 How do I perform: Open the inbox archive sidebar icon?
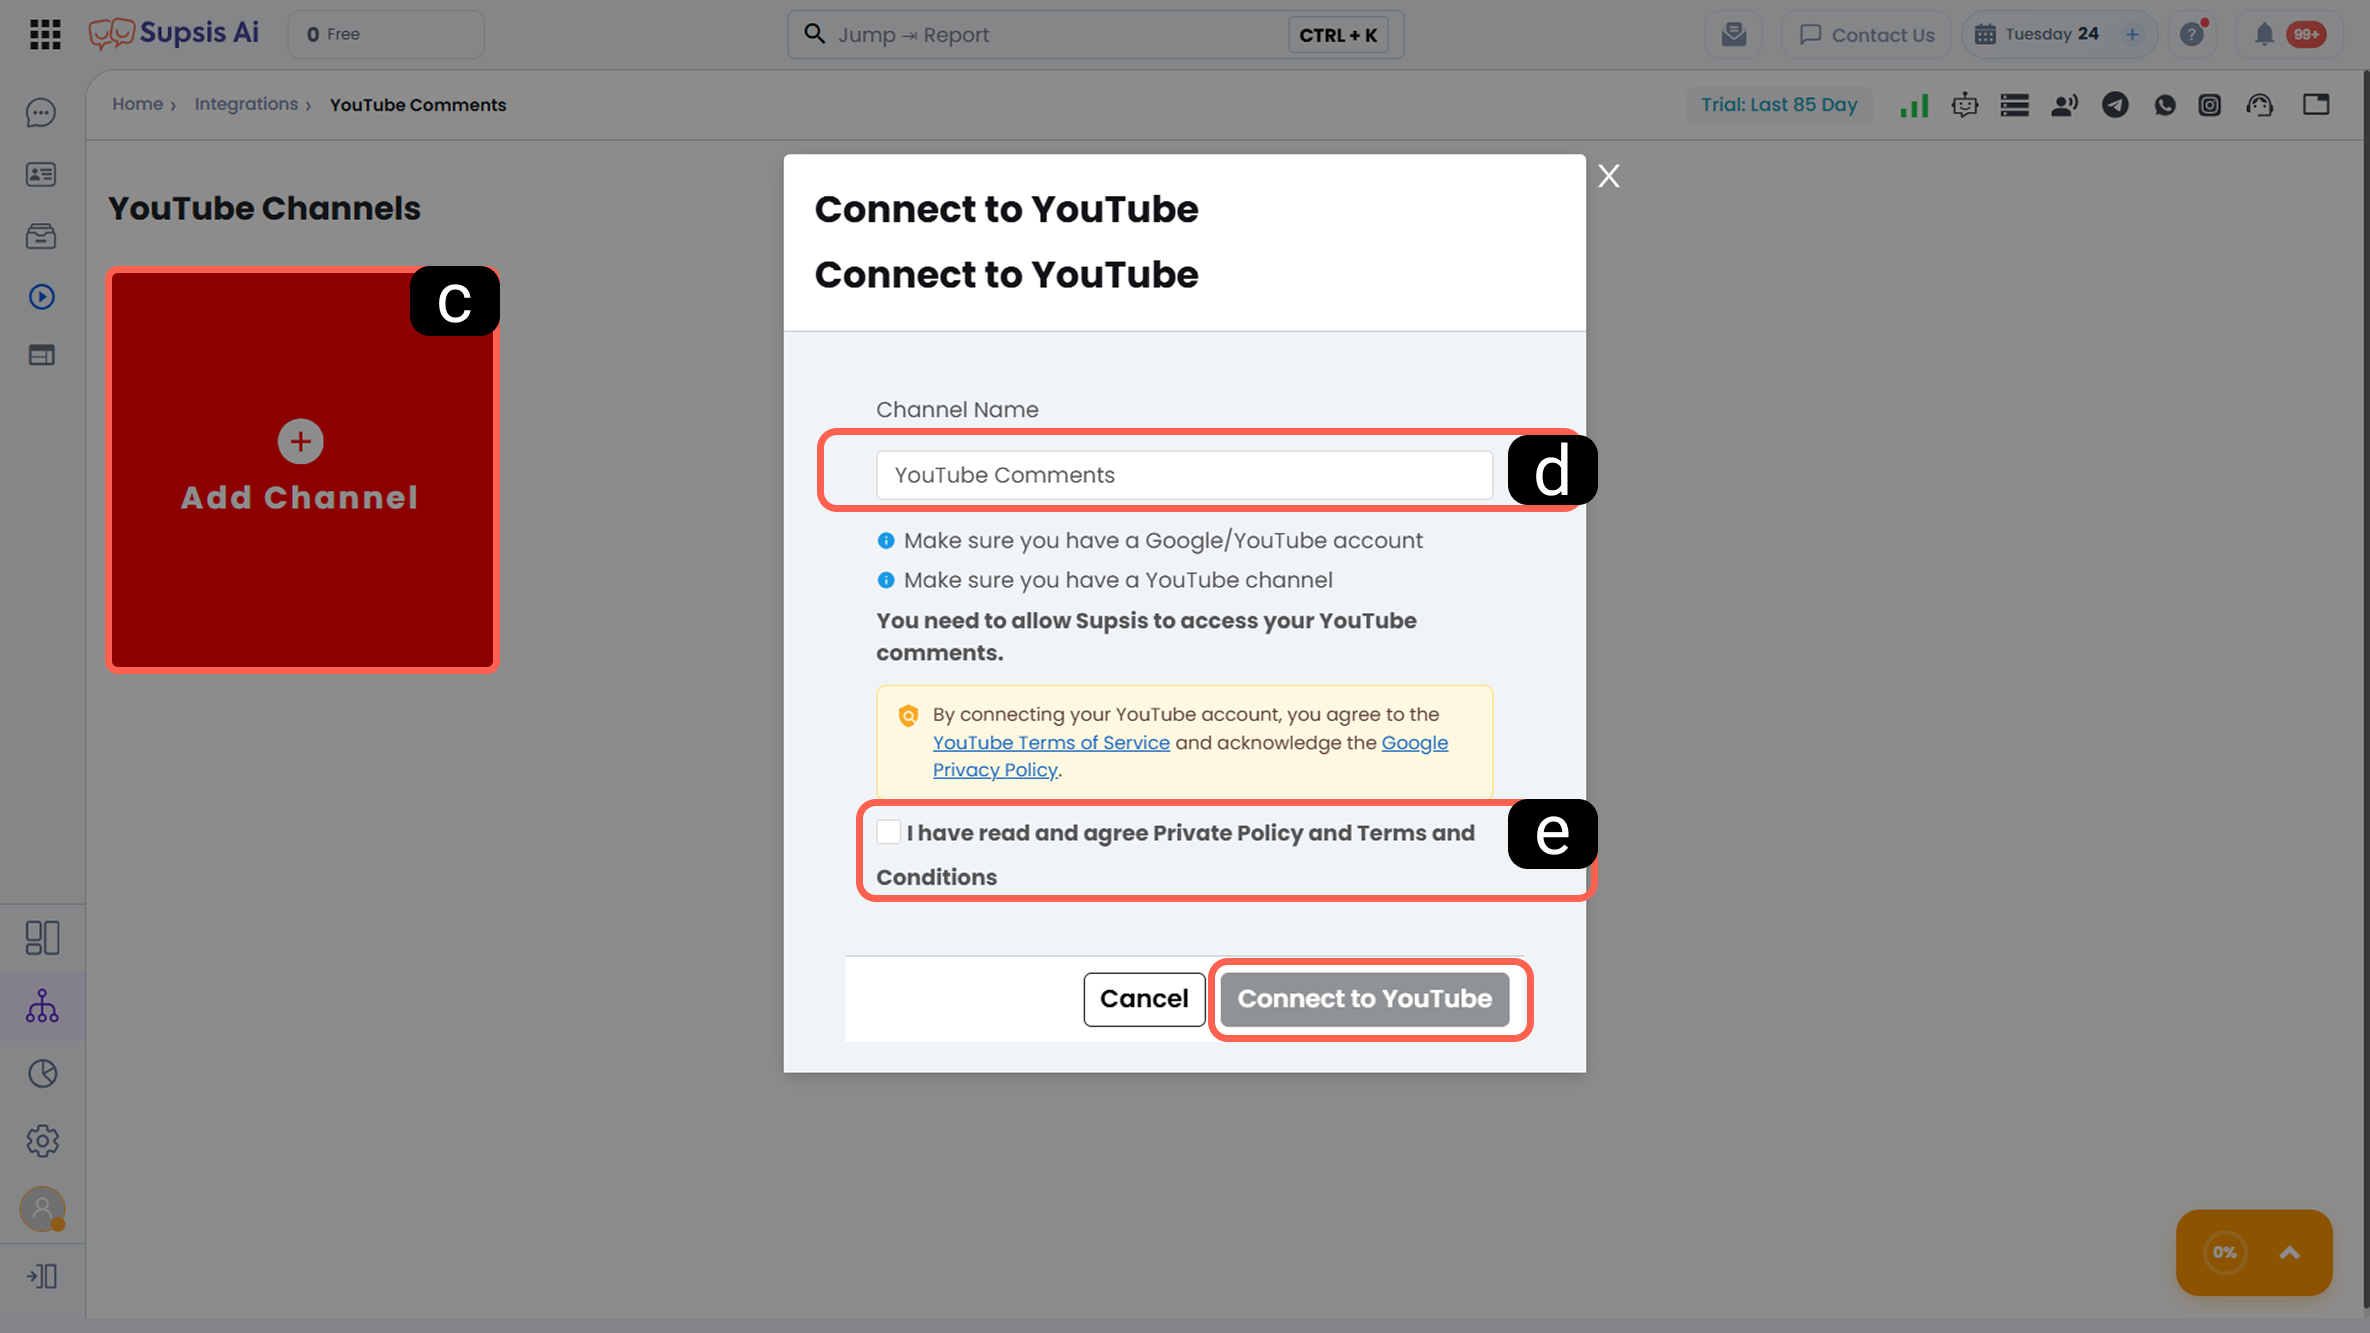click(x=41, y=236)
